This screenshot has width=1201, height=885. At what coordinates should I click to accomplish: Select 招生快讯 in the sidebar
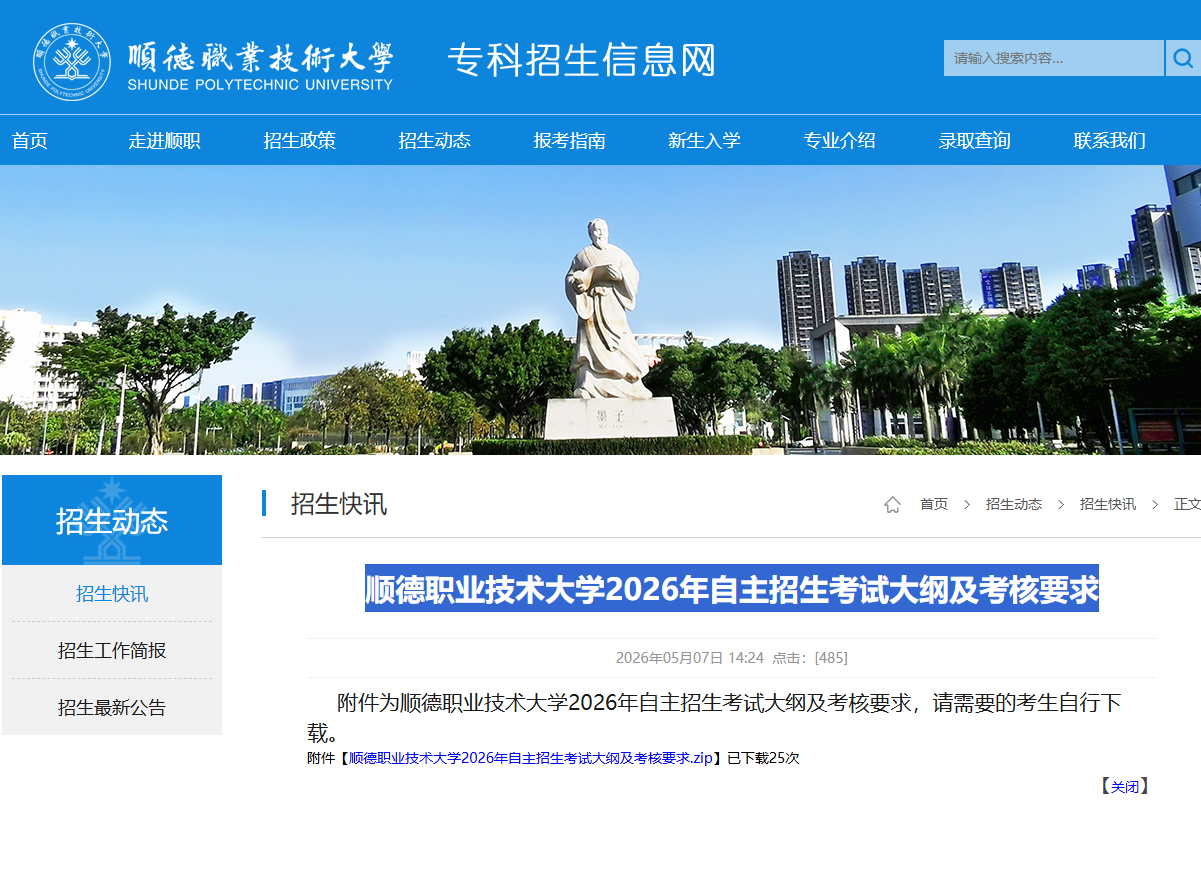[x=112, y=594]
